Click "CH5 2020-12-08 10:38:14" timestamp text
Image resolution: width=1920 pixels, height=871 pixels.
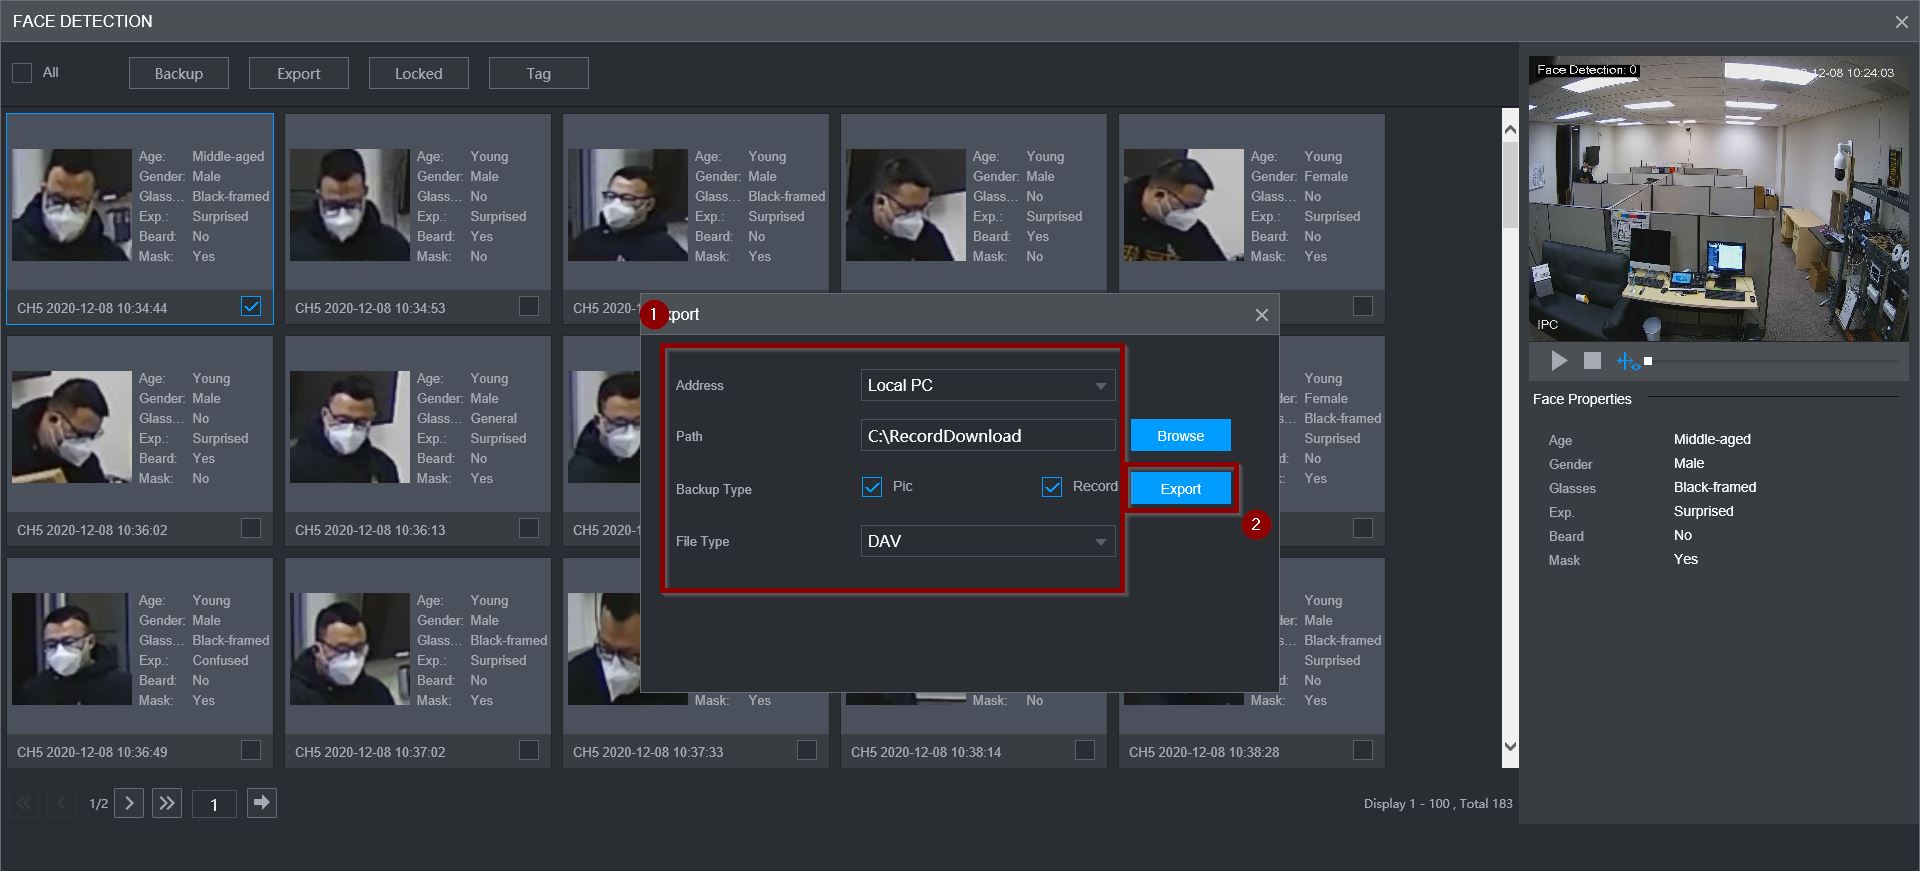click(926, 752)
